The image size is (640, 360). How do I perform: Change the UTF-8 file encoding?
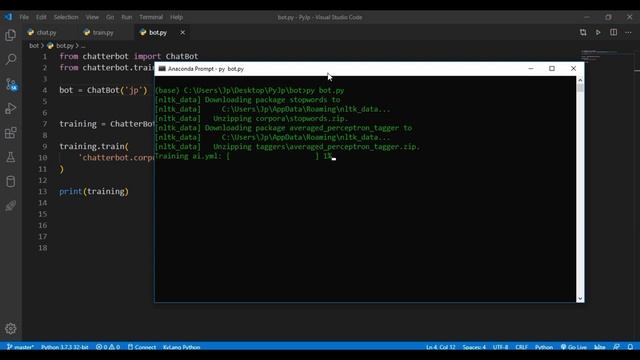click(500, 347)
